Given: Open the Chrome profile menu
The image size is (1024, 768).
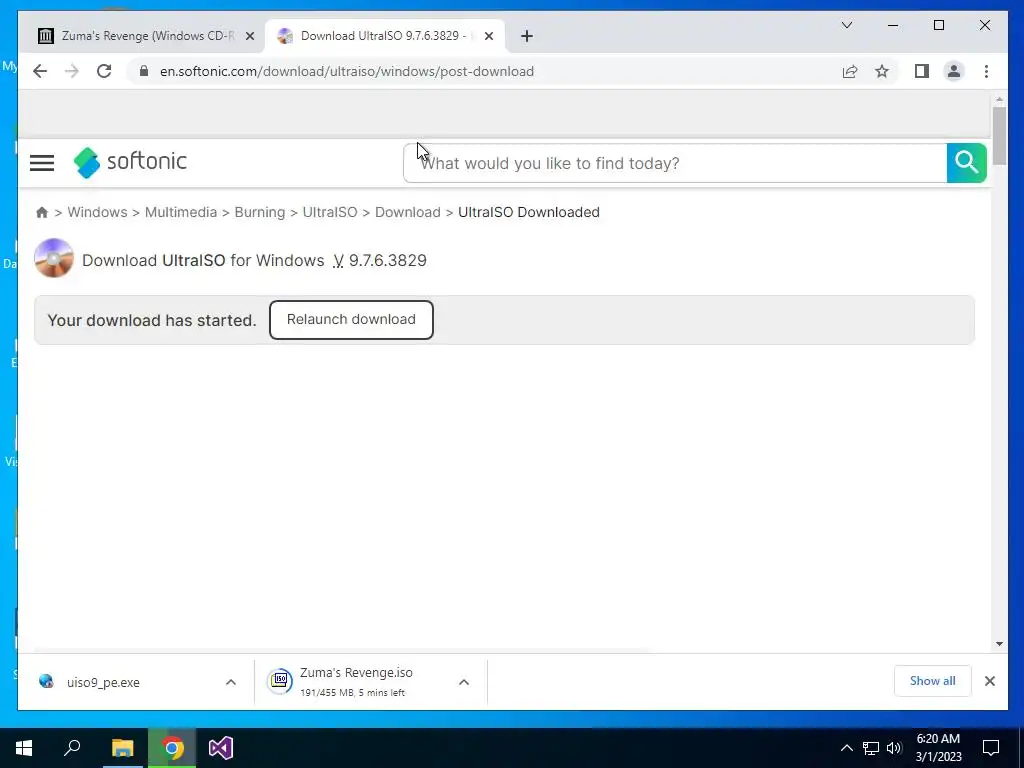Looking at the screenshot, I should pos(953,71).
